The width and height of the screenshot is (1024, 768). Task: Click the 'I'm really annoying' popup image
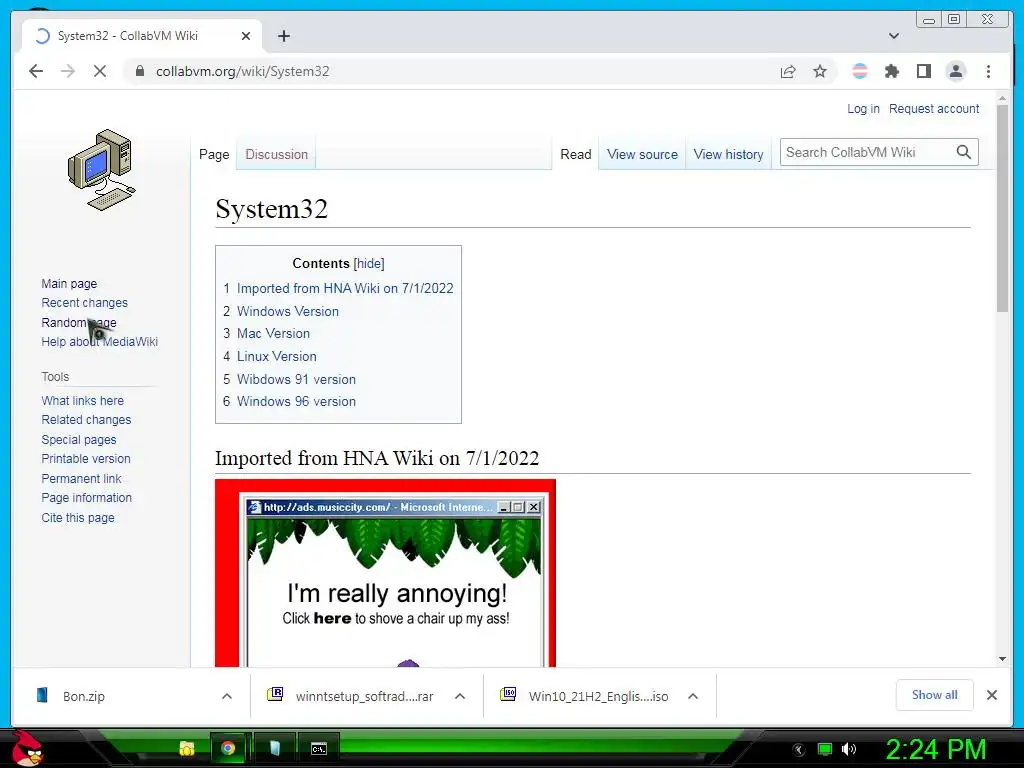385,573
